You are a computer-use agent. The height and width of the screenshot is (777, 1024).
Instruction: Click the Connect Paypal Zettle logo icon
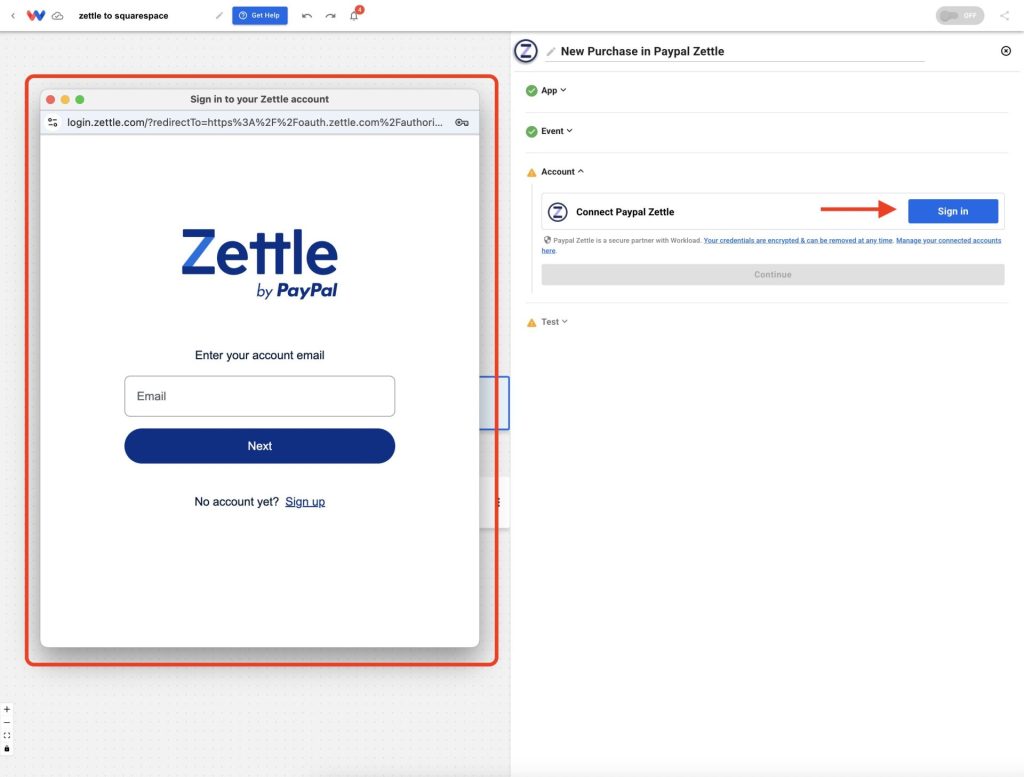pyautogui.click(x=557, y=212)
